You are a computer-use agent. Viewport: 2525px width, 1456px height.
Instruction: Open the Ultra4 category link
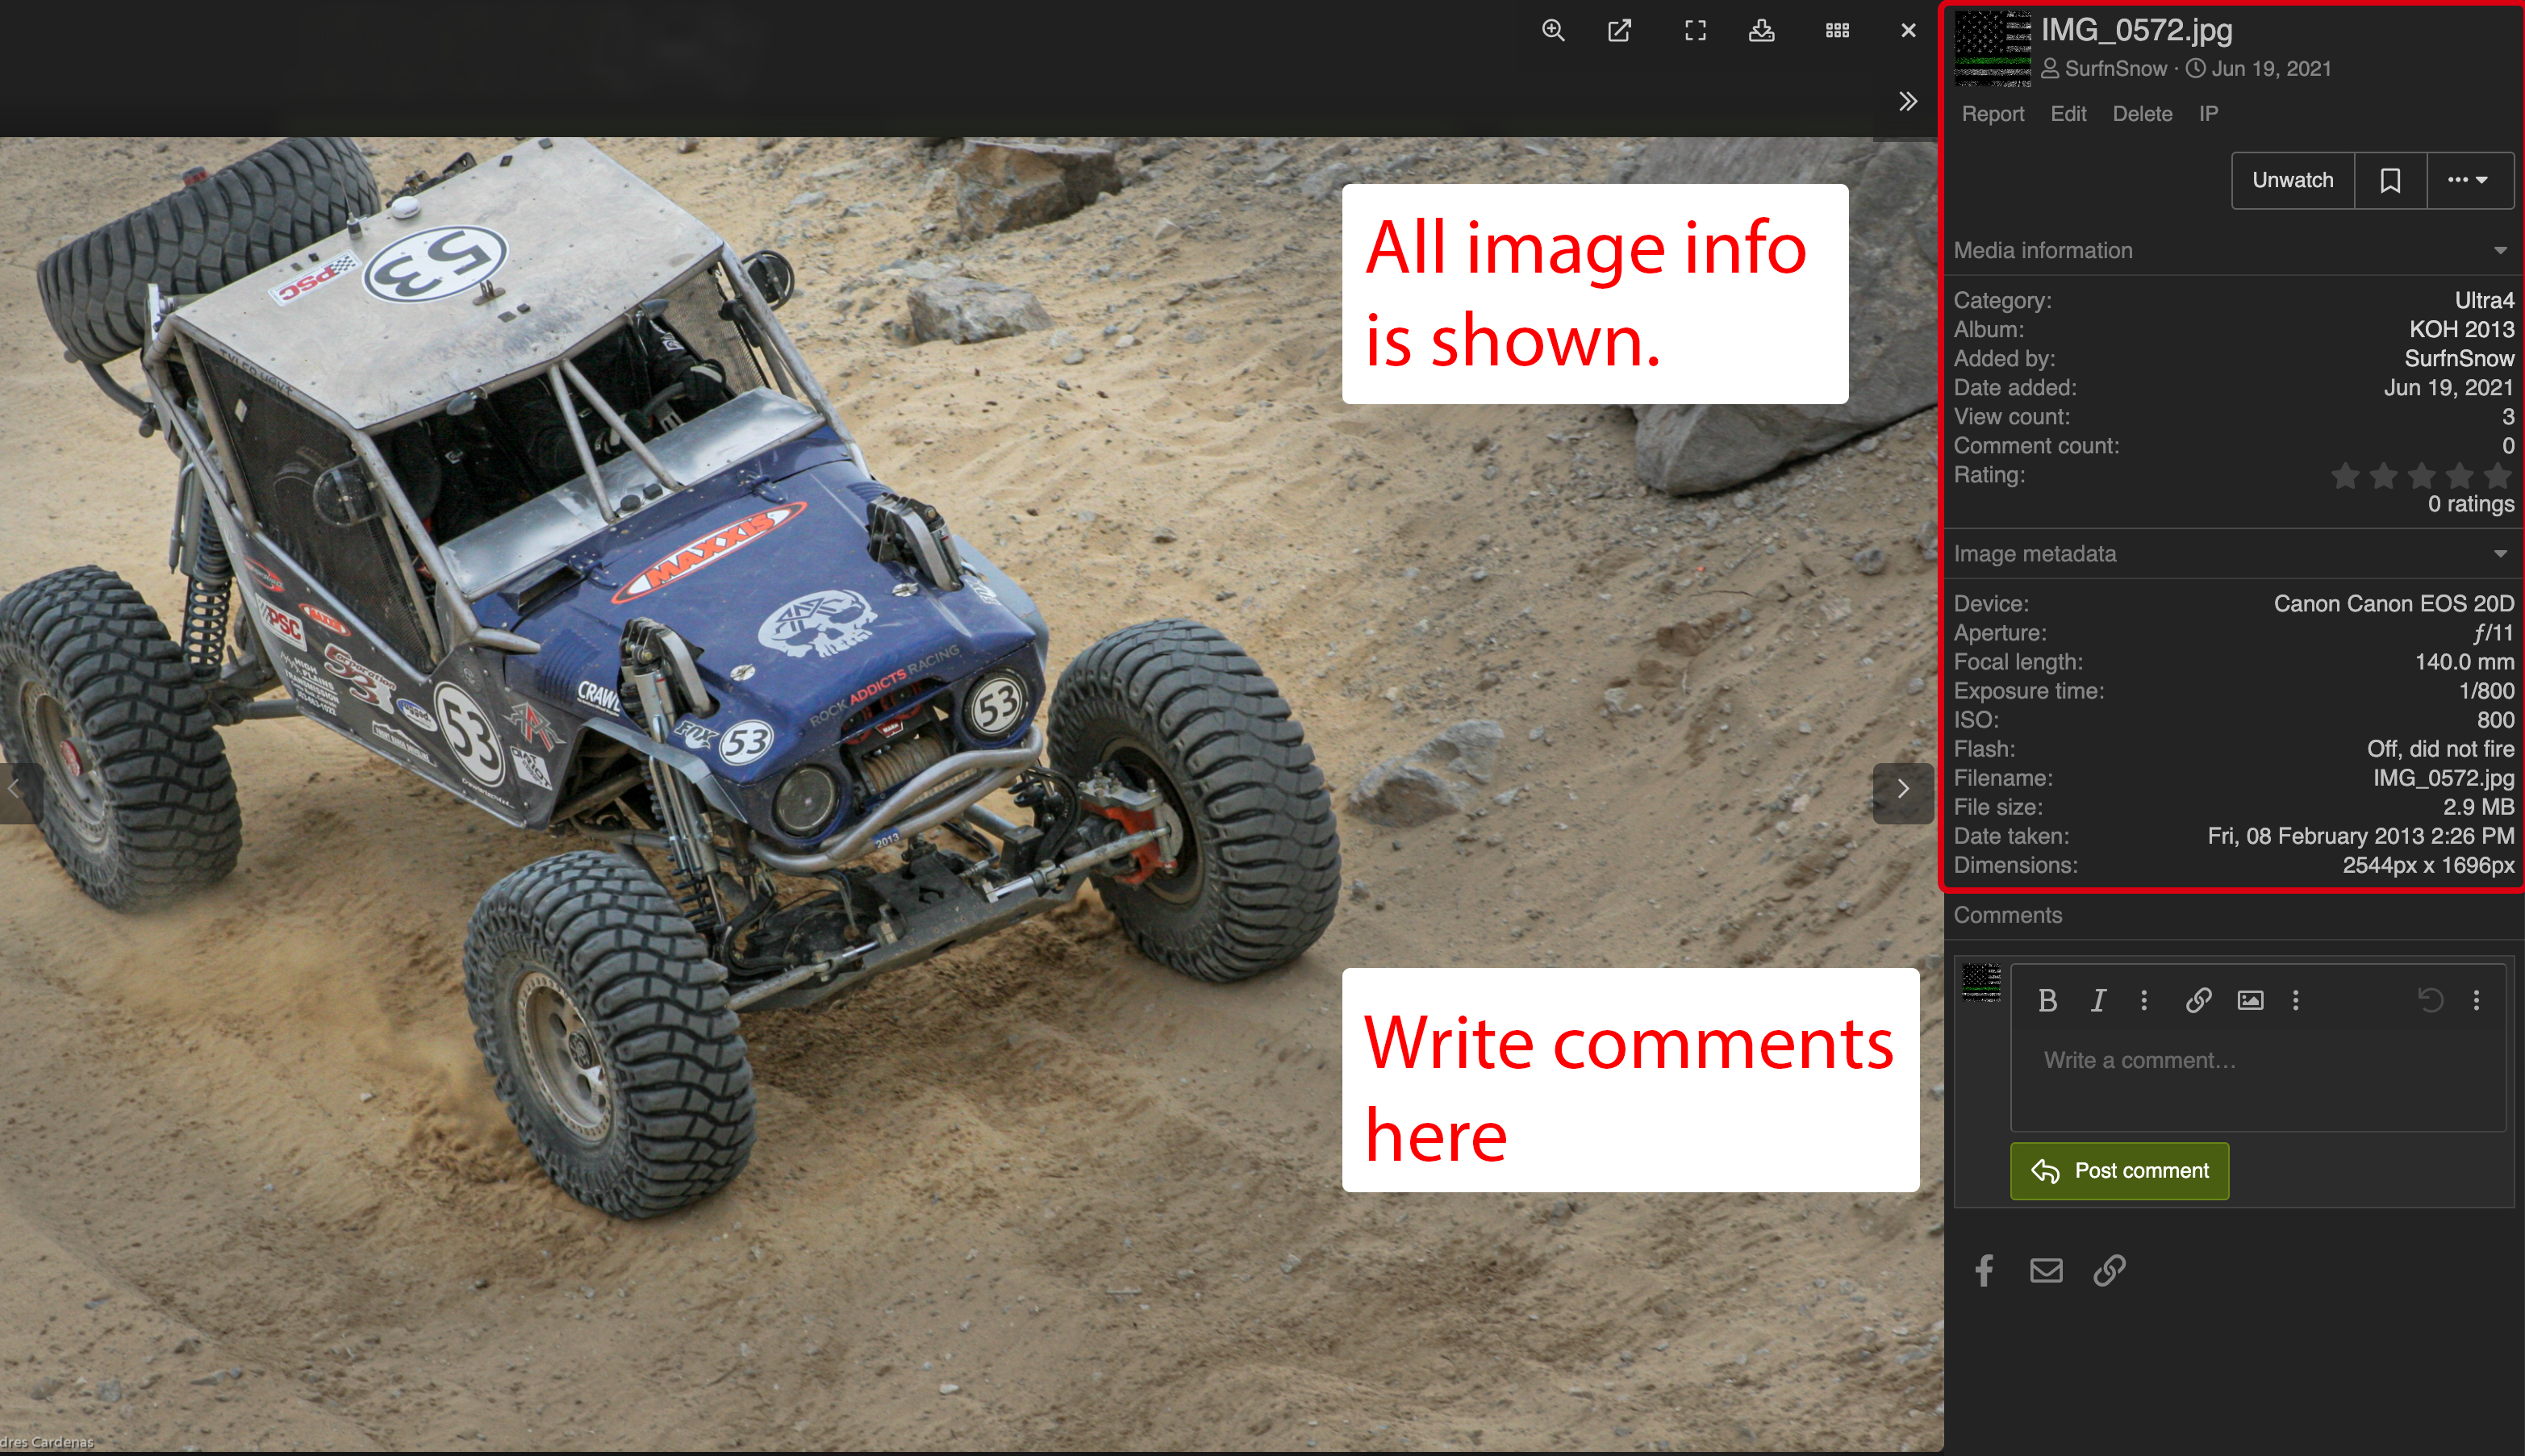[2484, 300]
